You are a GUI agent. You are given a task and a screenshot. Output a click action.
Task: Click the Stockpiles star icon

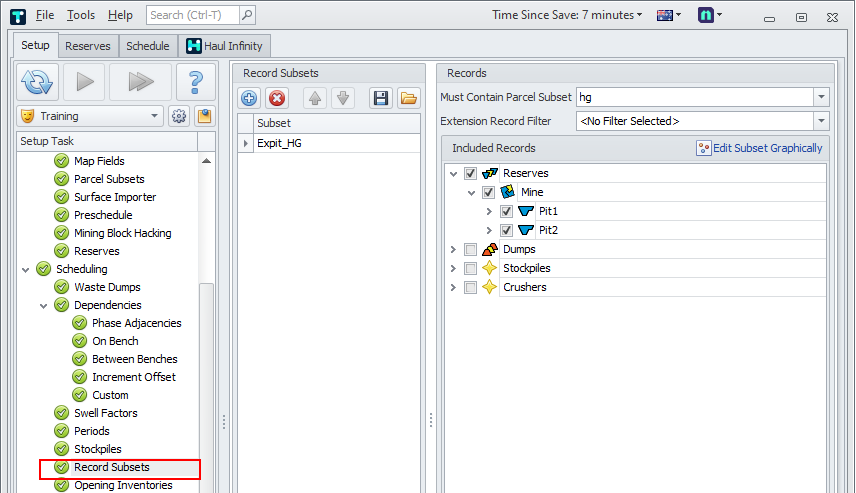pos(490,268)
